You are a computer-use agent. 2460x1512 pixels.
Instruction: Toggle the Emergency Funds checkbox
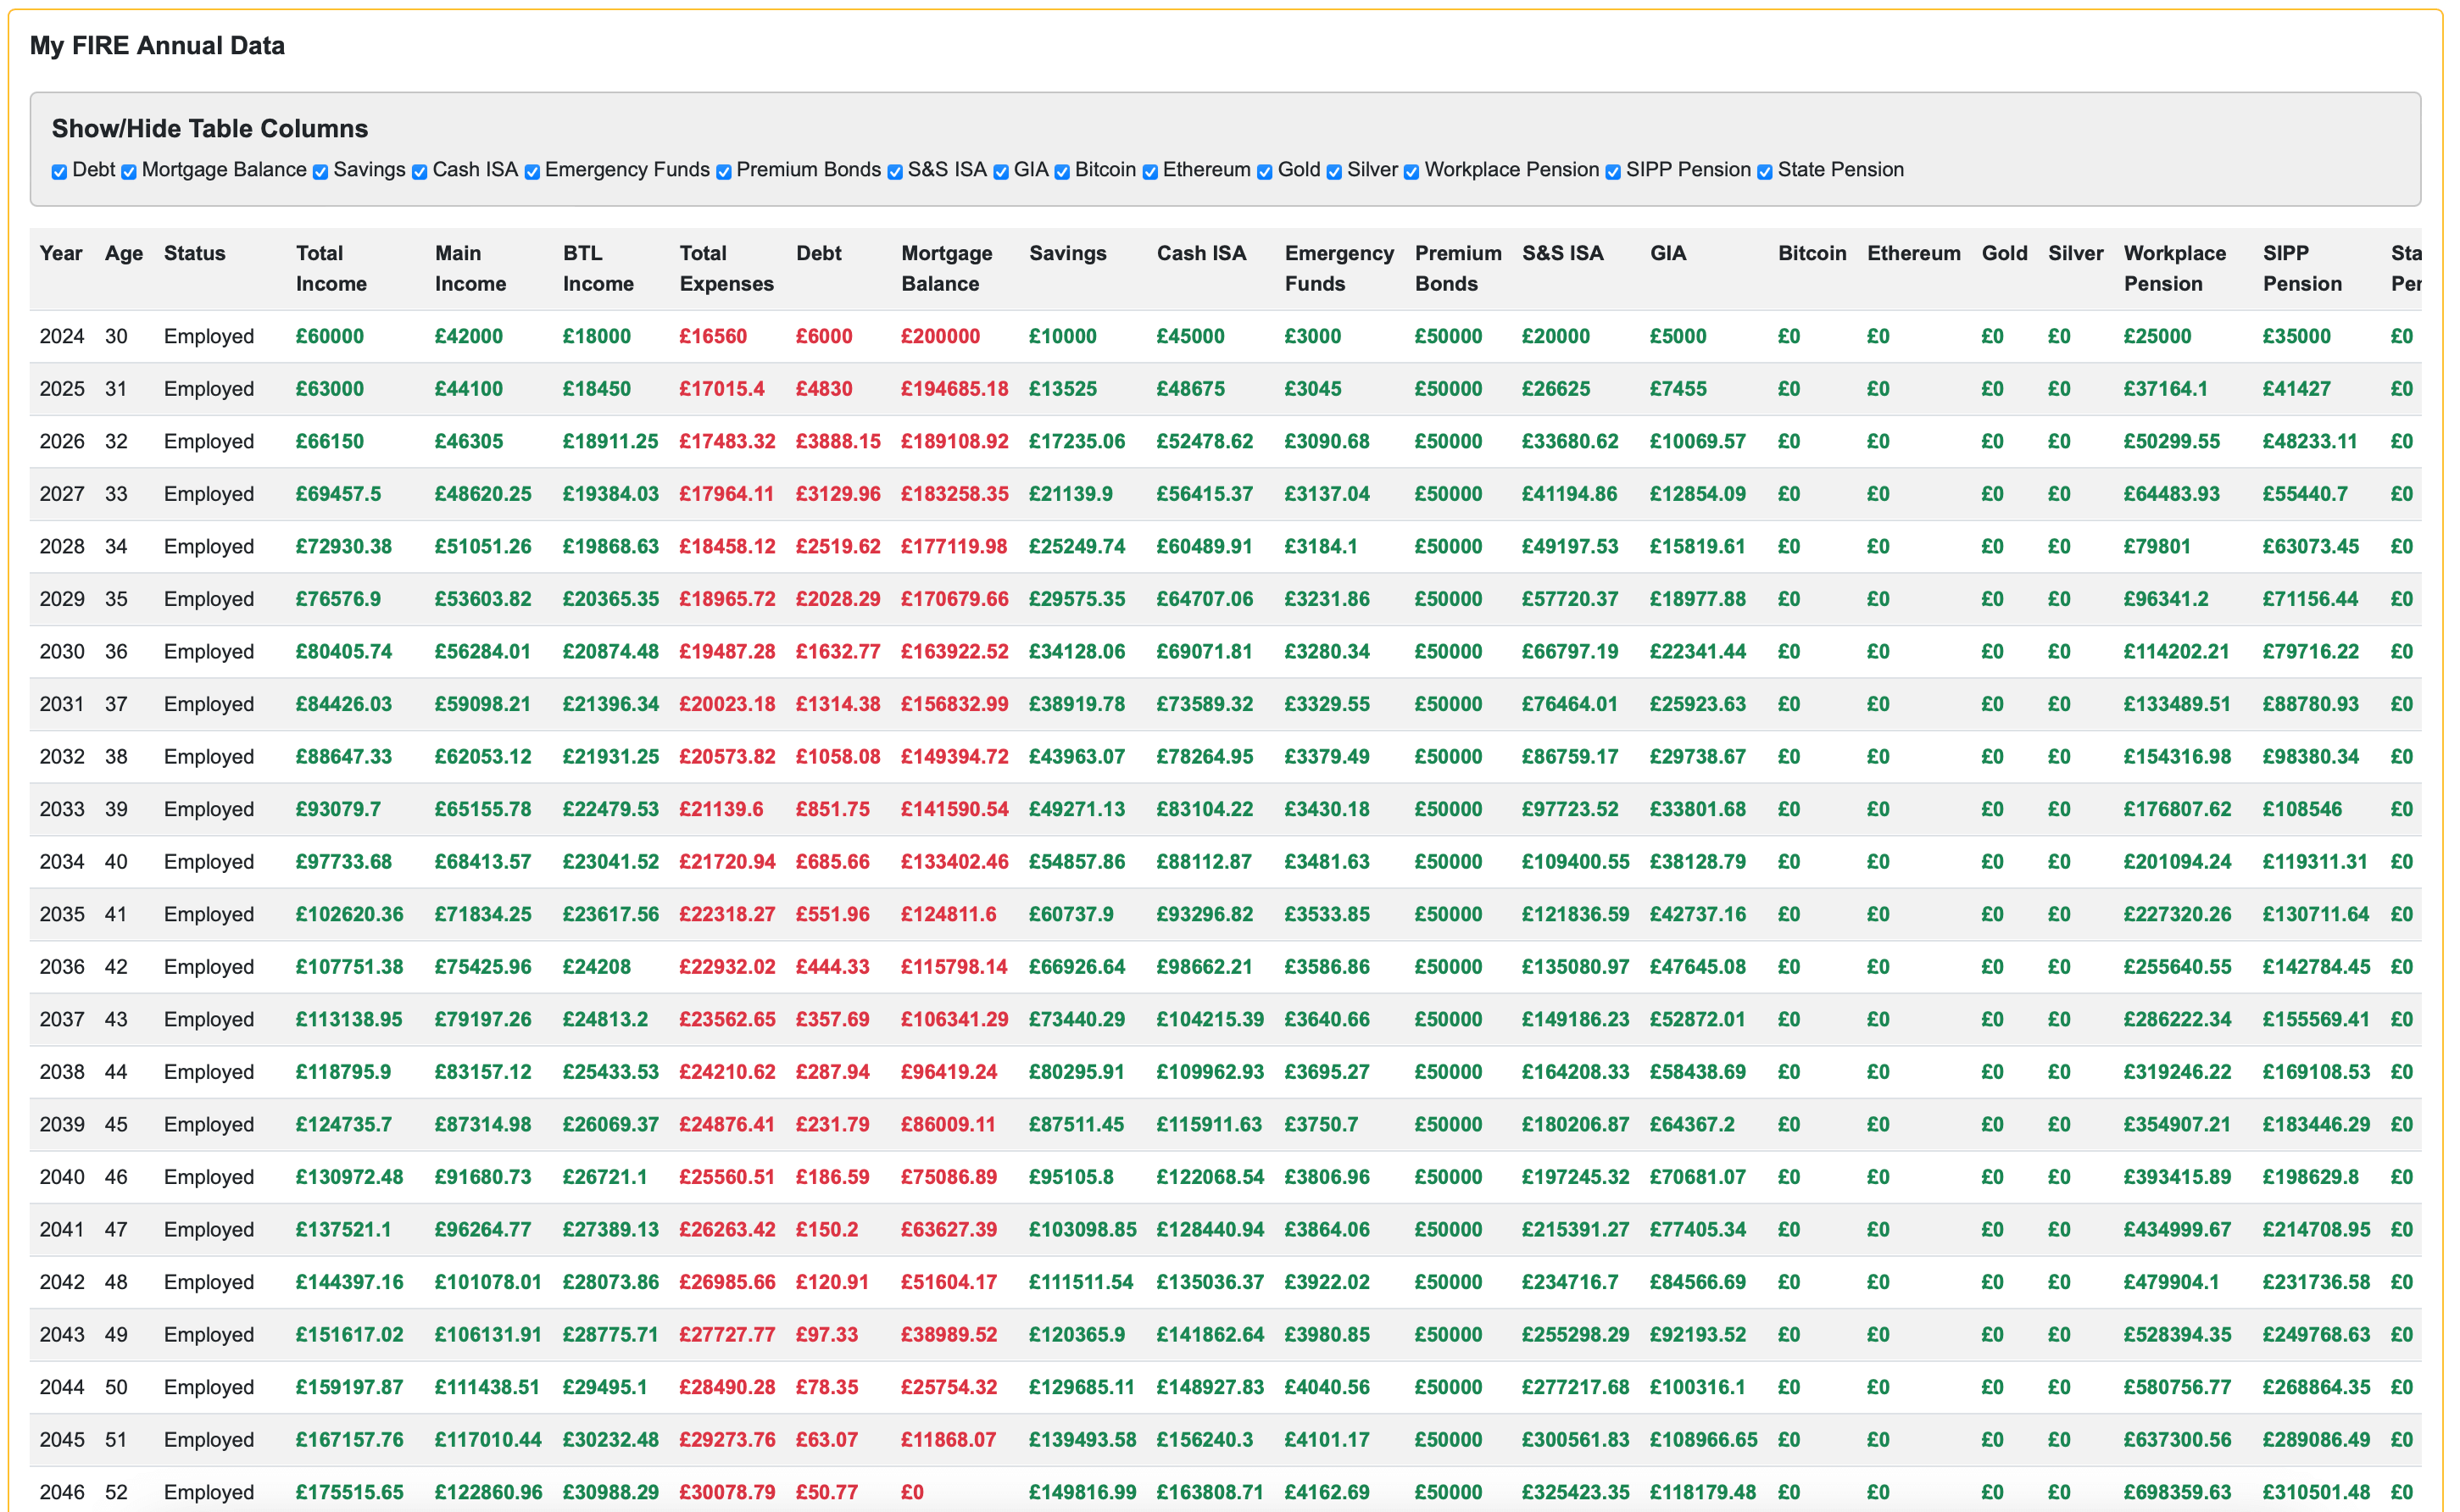coord(532,172)
